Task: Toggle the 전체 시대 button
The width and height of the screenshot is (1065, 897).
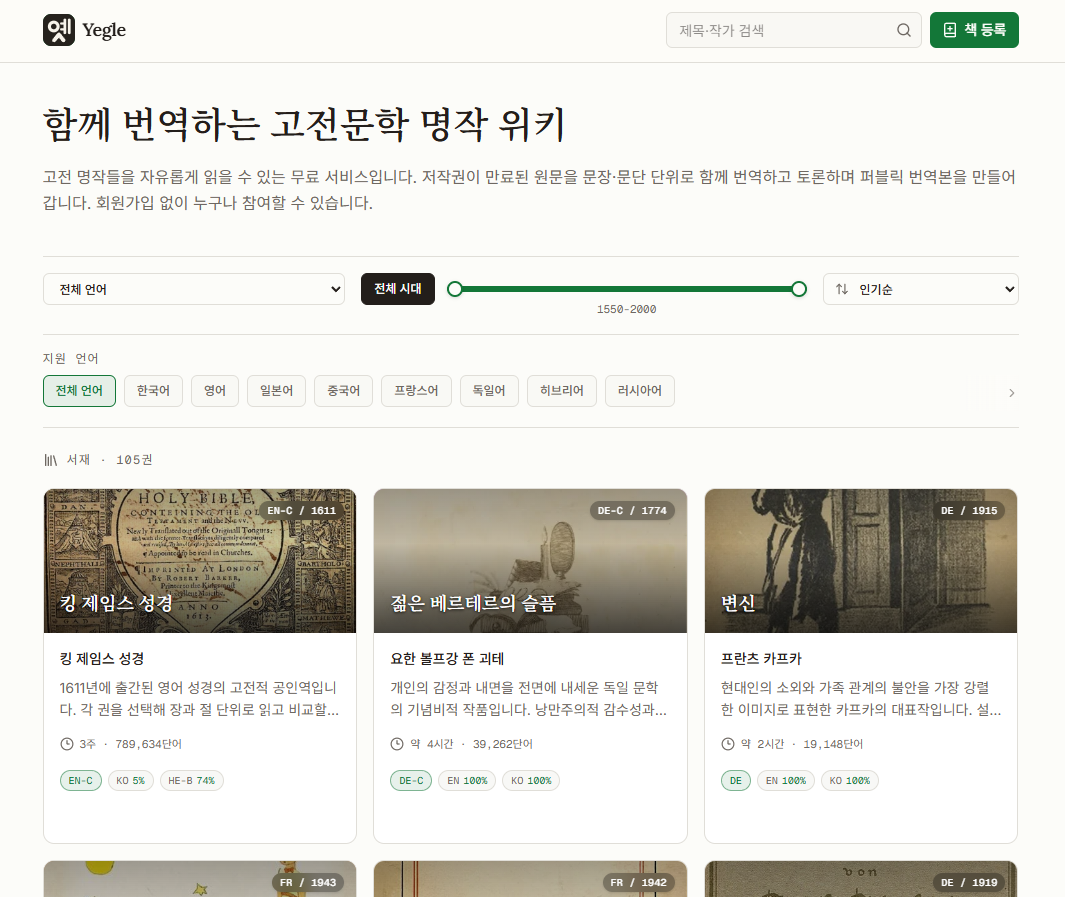Action: (x=397, y=289)
